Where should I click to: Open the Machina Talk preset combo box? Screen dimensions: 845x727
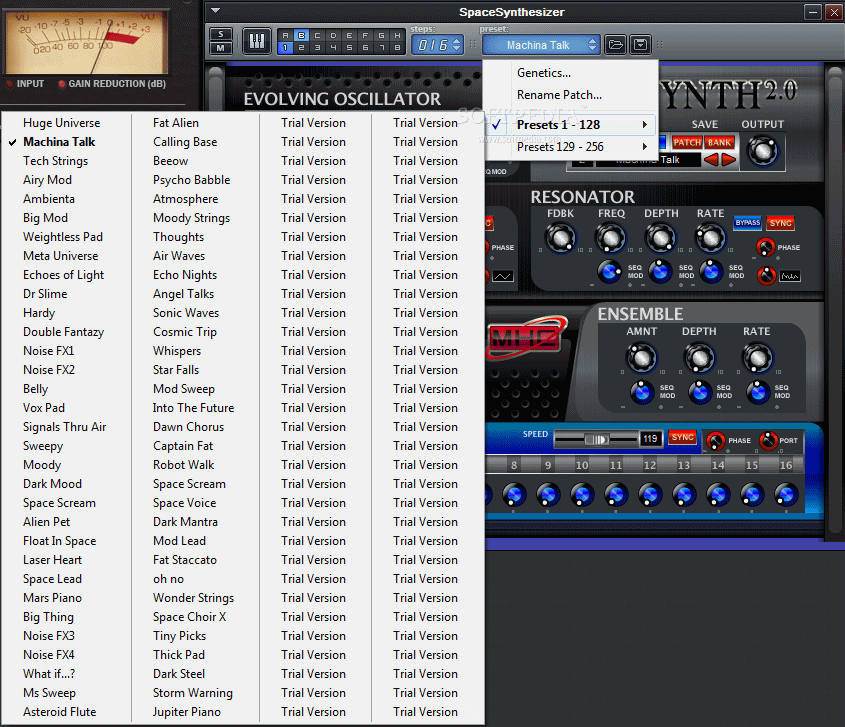point(541,45)
